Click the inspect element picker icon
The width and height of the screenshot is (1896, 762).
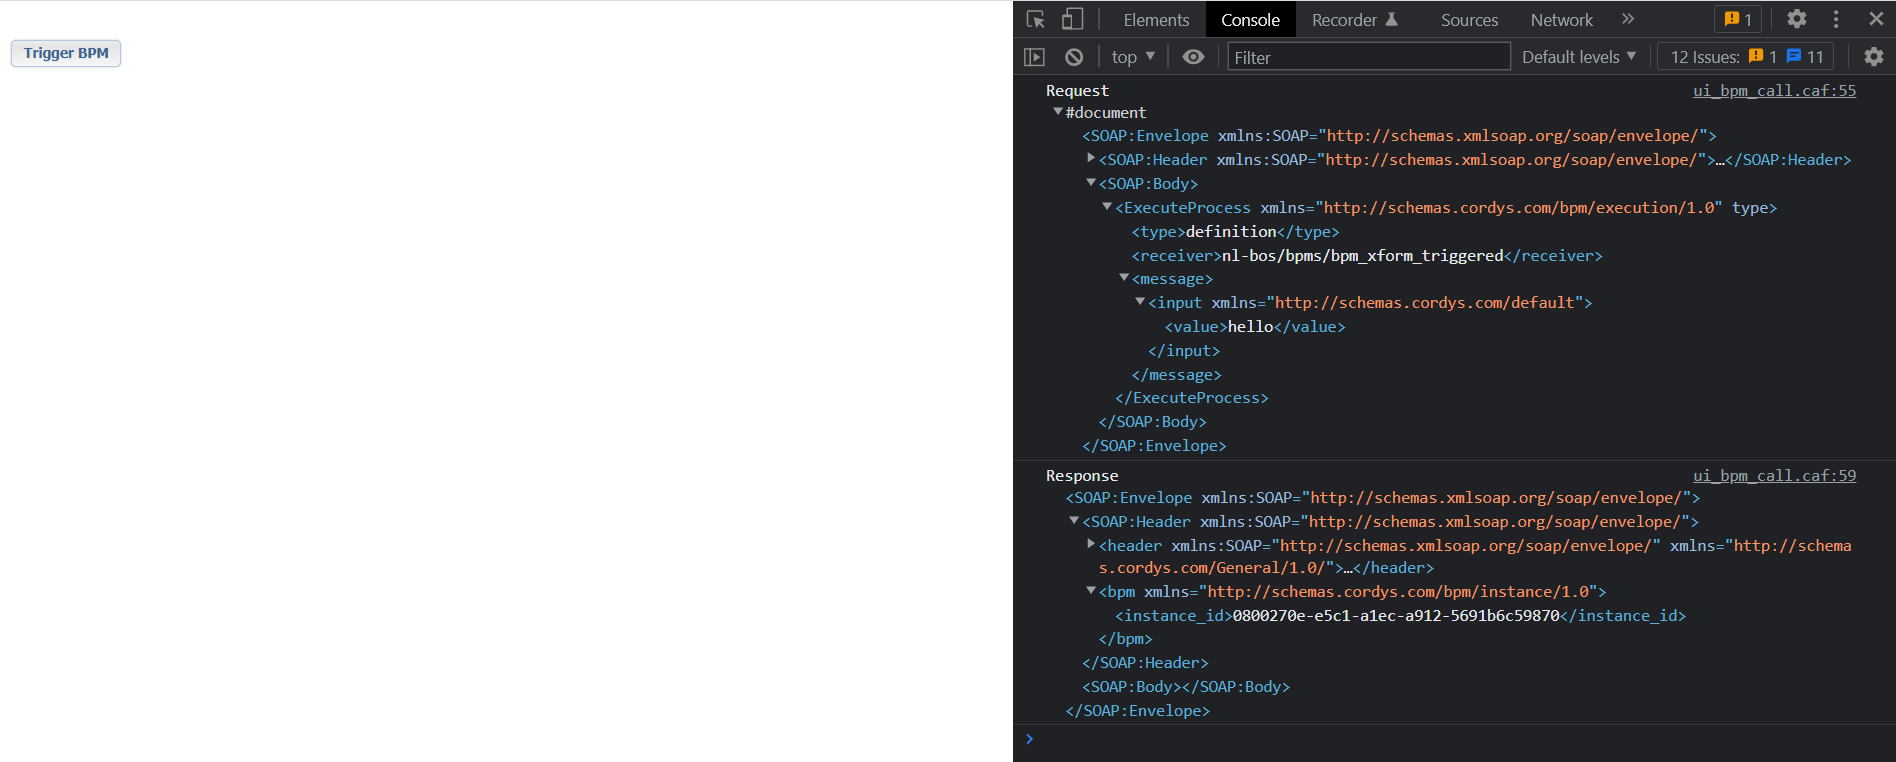coord(1036,19)
